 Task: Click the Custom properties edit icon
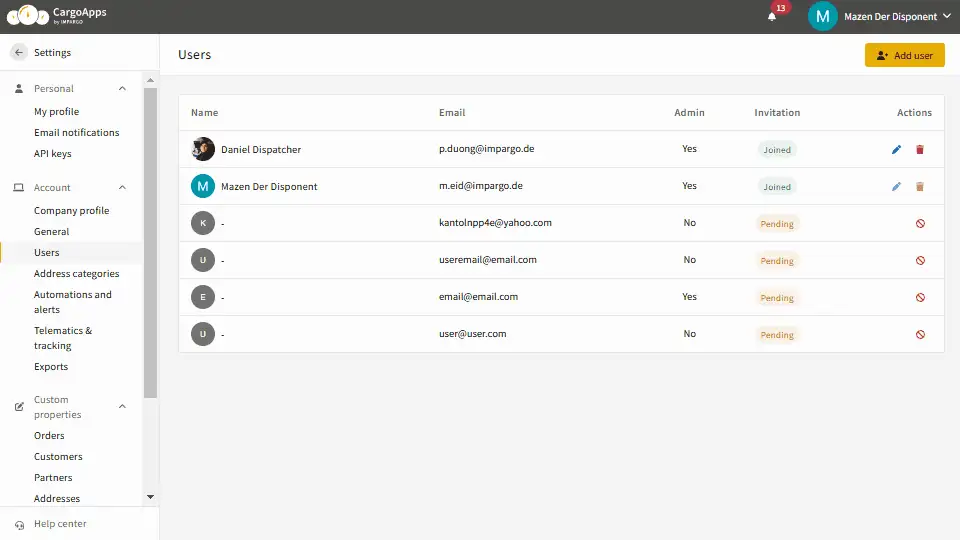click(19, 407)
